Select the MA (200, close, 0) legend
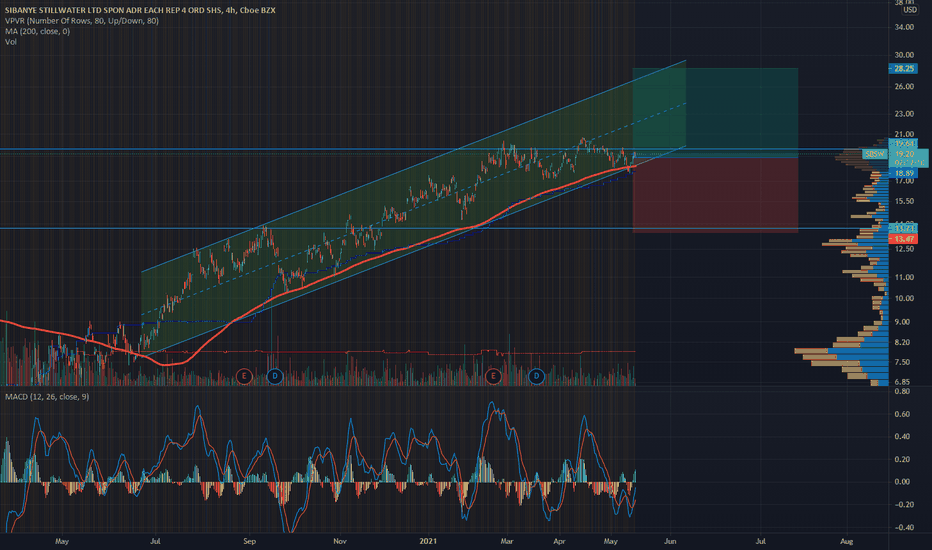This screenshot has height=550, width=932. [37, 31]
